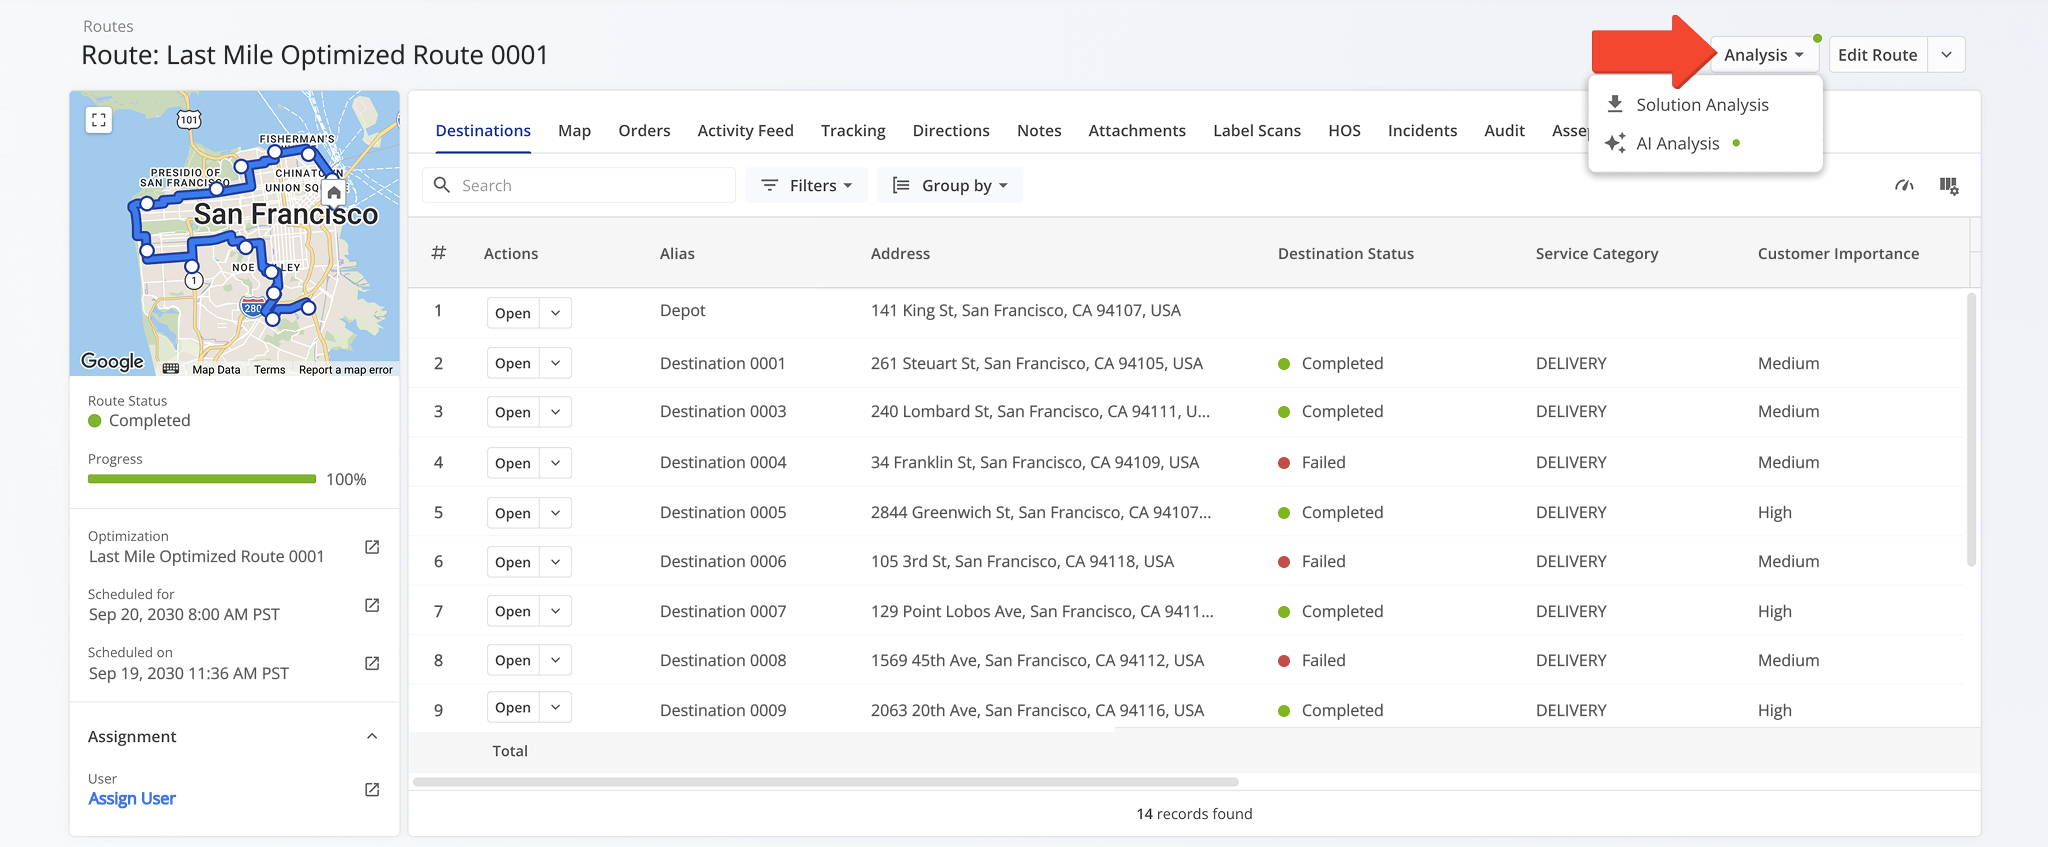Screen dimensions: 2048x847
Task: Click Open for Destination 0008
Action: pos(513,660)
